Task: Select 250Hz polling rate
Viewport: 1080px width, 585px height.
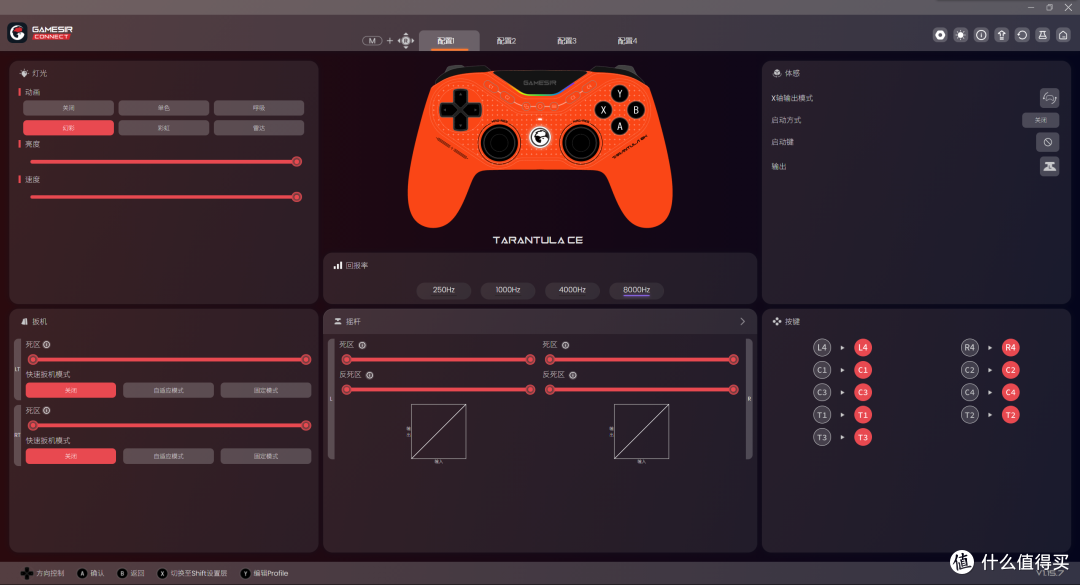Action: (x=444, y=290)
